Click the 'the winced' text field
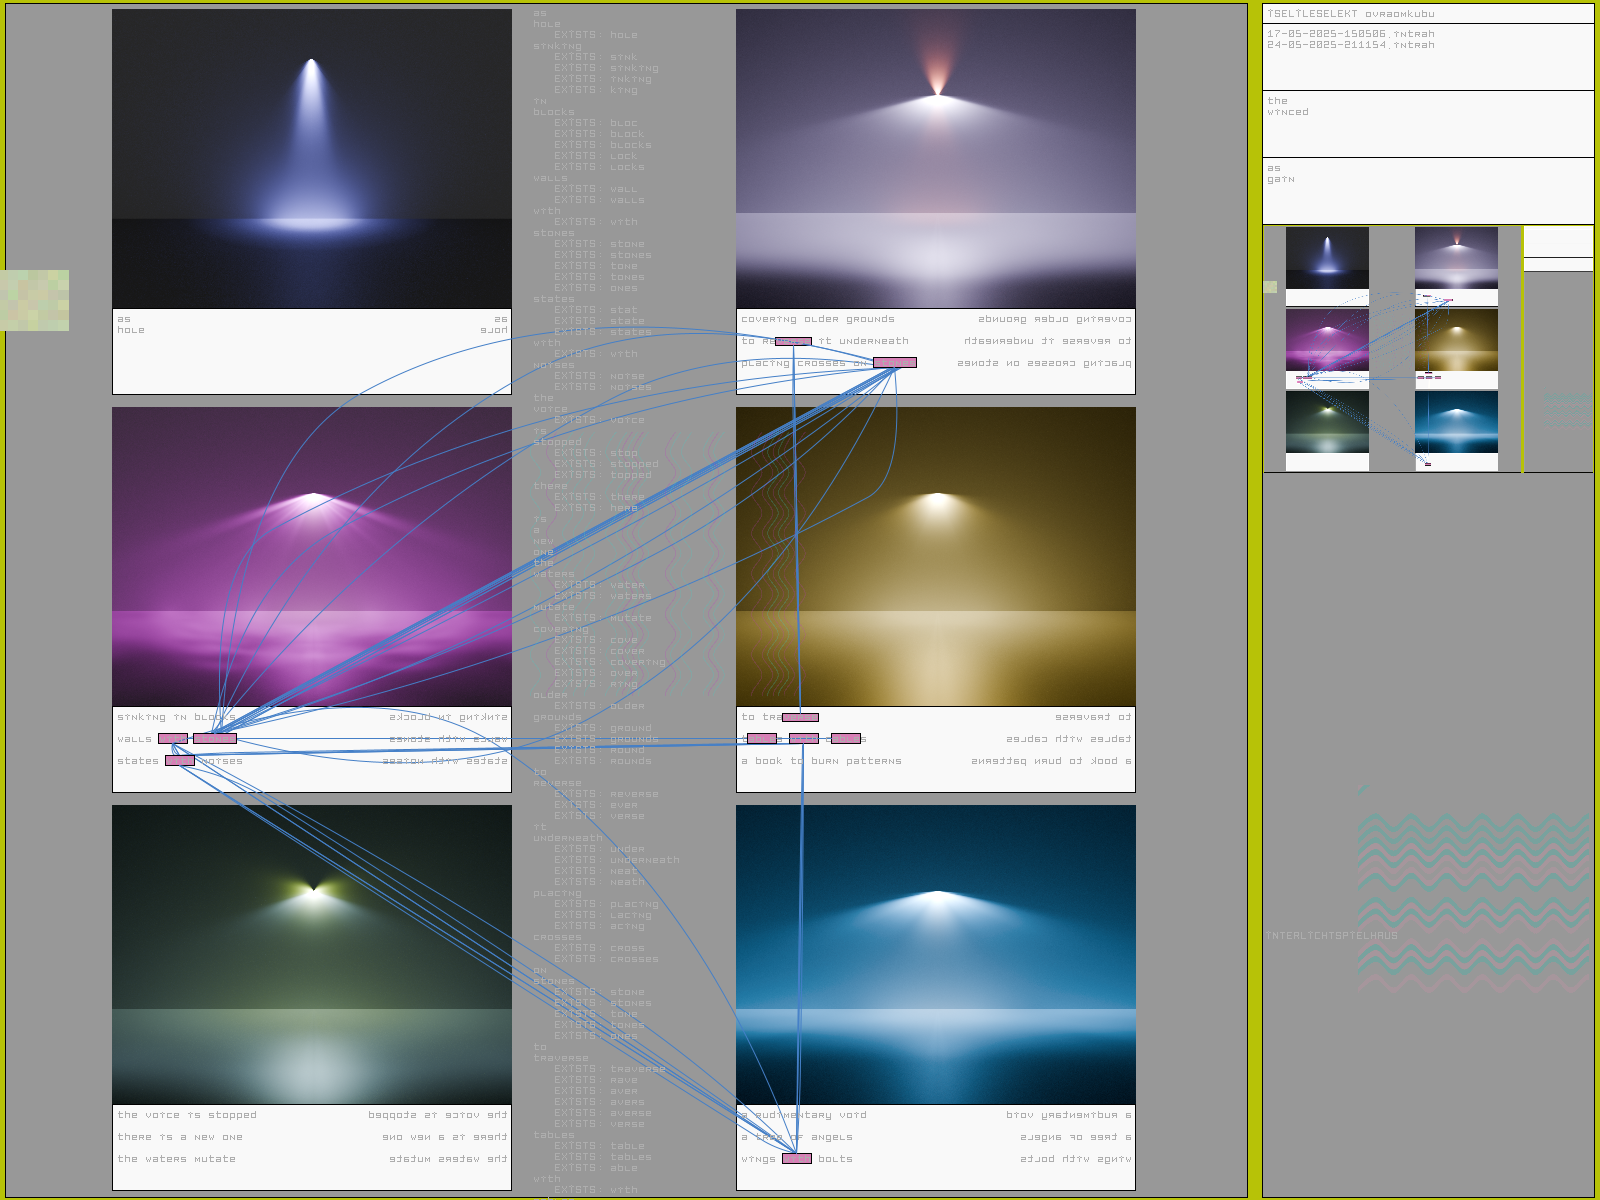 [1427, 123]
